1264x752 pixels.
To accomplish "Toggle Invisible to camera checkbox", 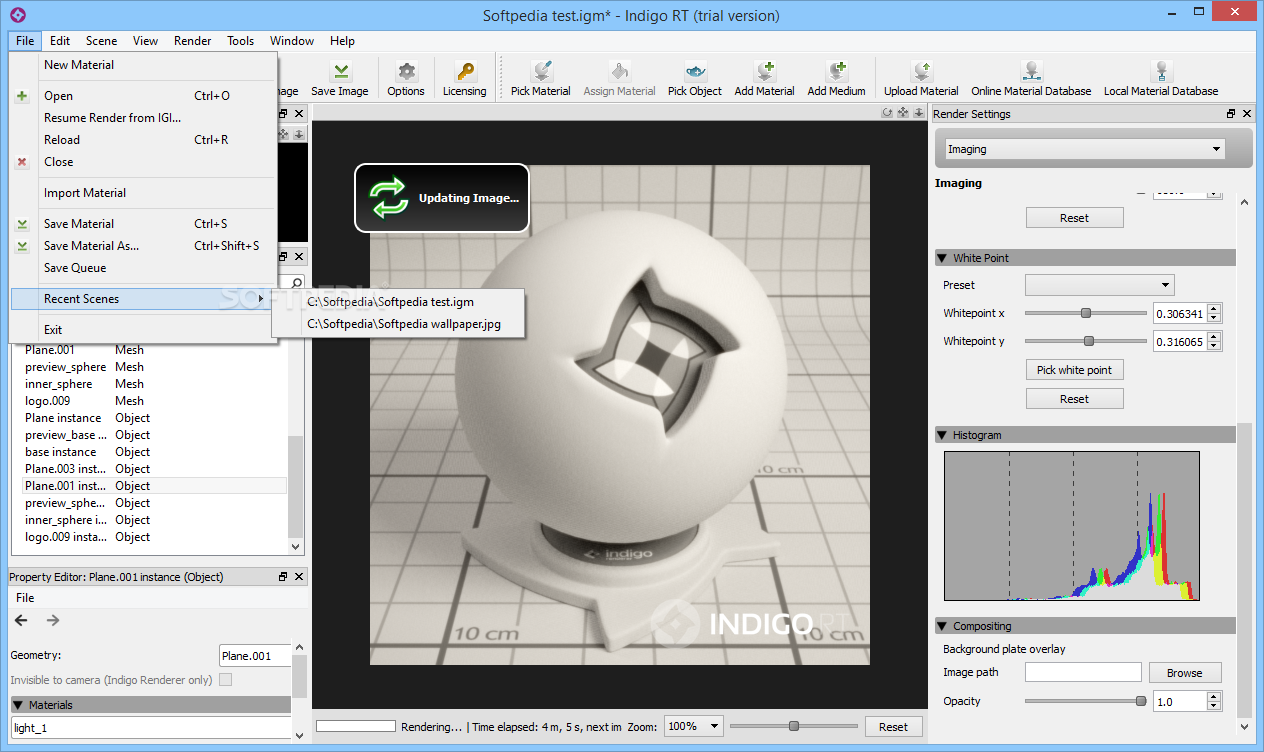I will pos(225,680).
